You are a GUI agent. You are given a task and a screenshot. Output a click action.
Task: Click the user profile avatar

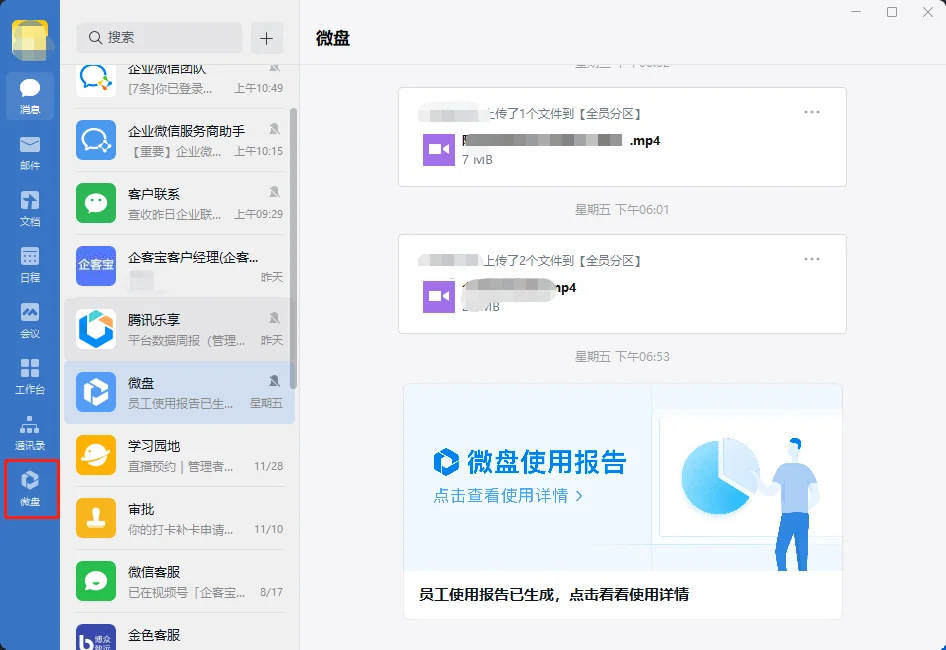30,40
